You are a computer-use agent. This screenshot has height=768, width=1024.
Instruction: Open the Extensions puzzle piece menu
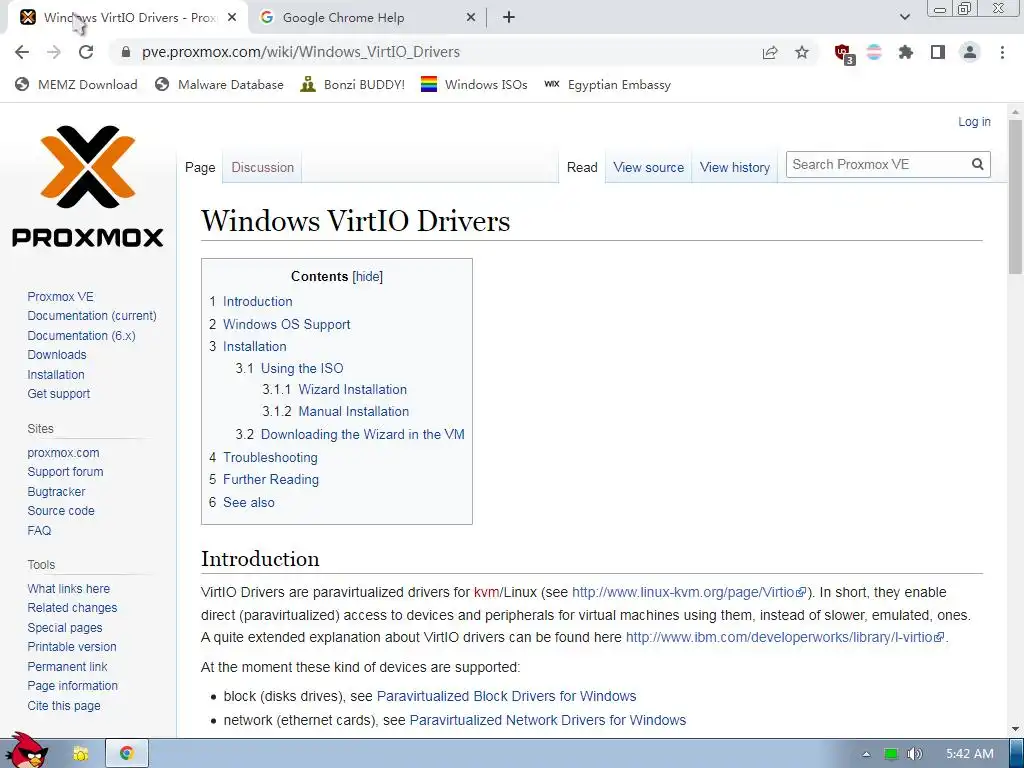click(x=906, y=52)
